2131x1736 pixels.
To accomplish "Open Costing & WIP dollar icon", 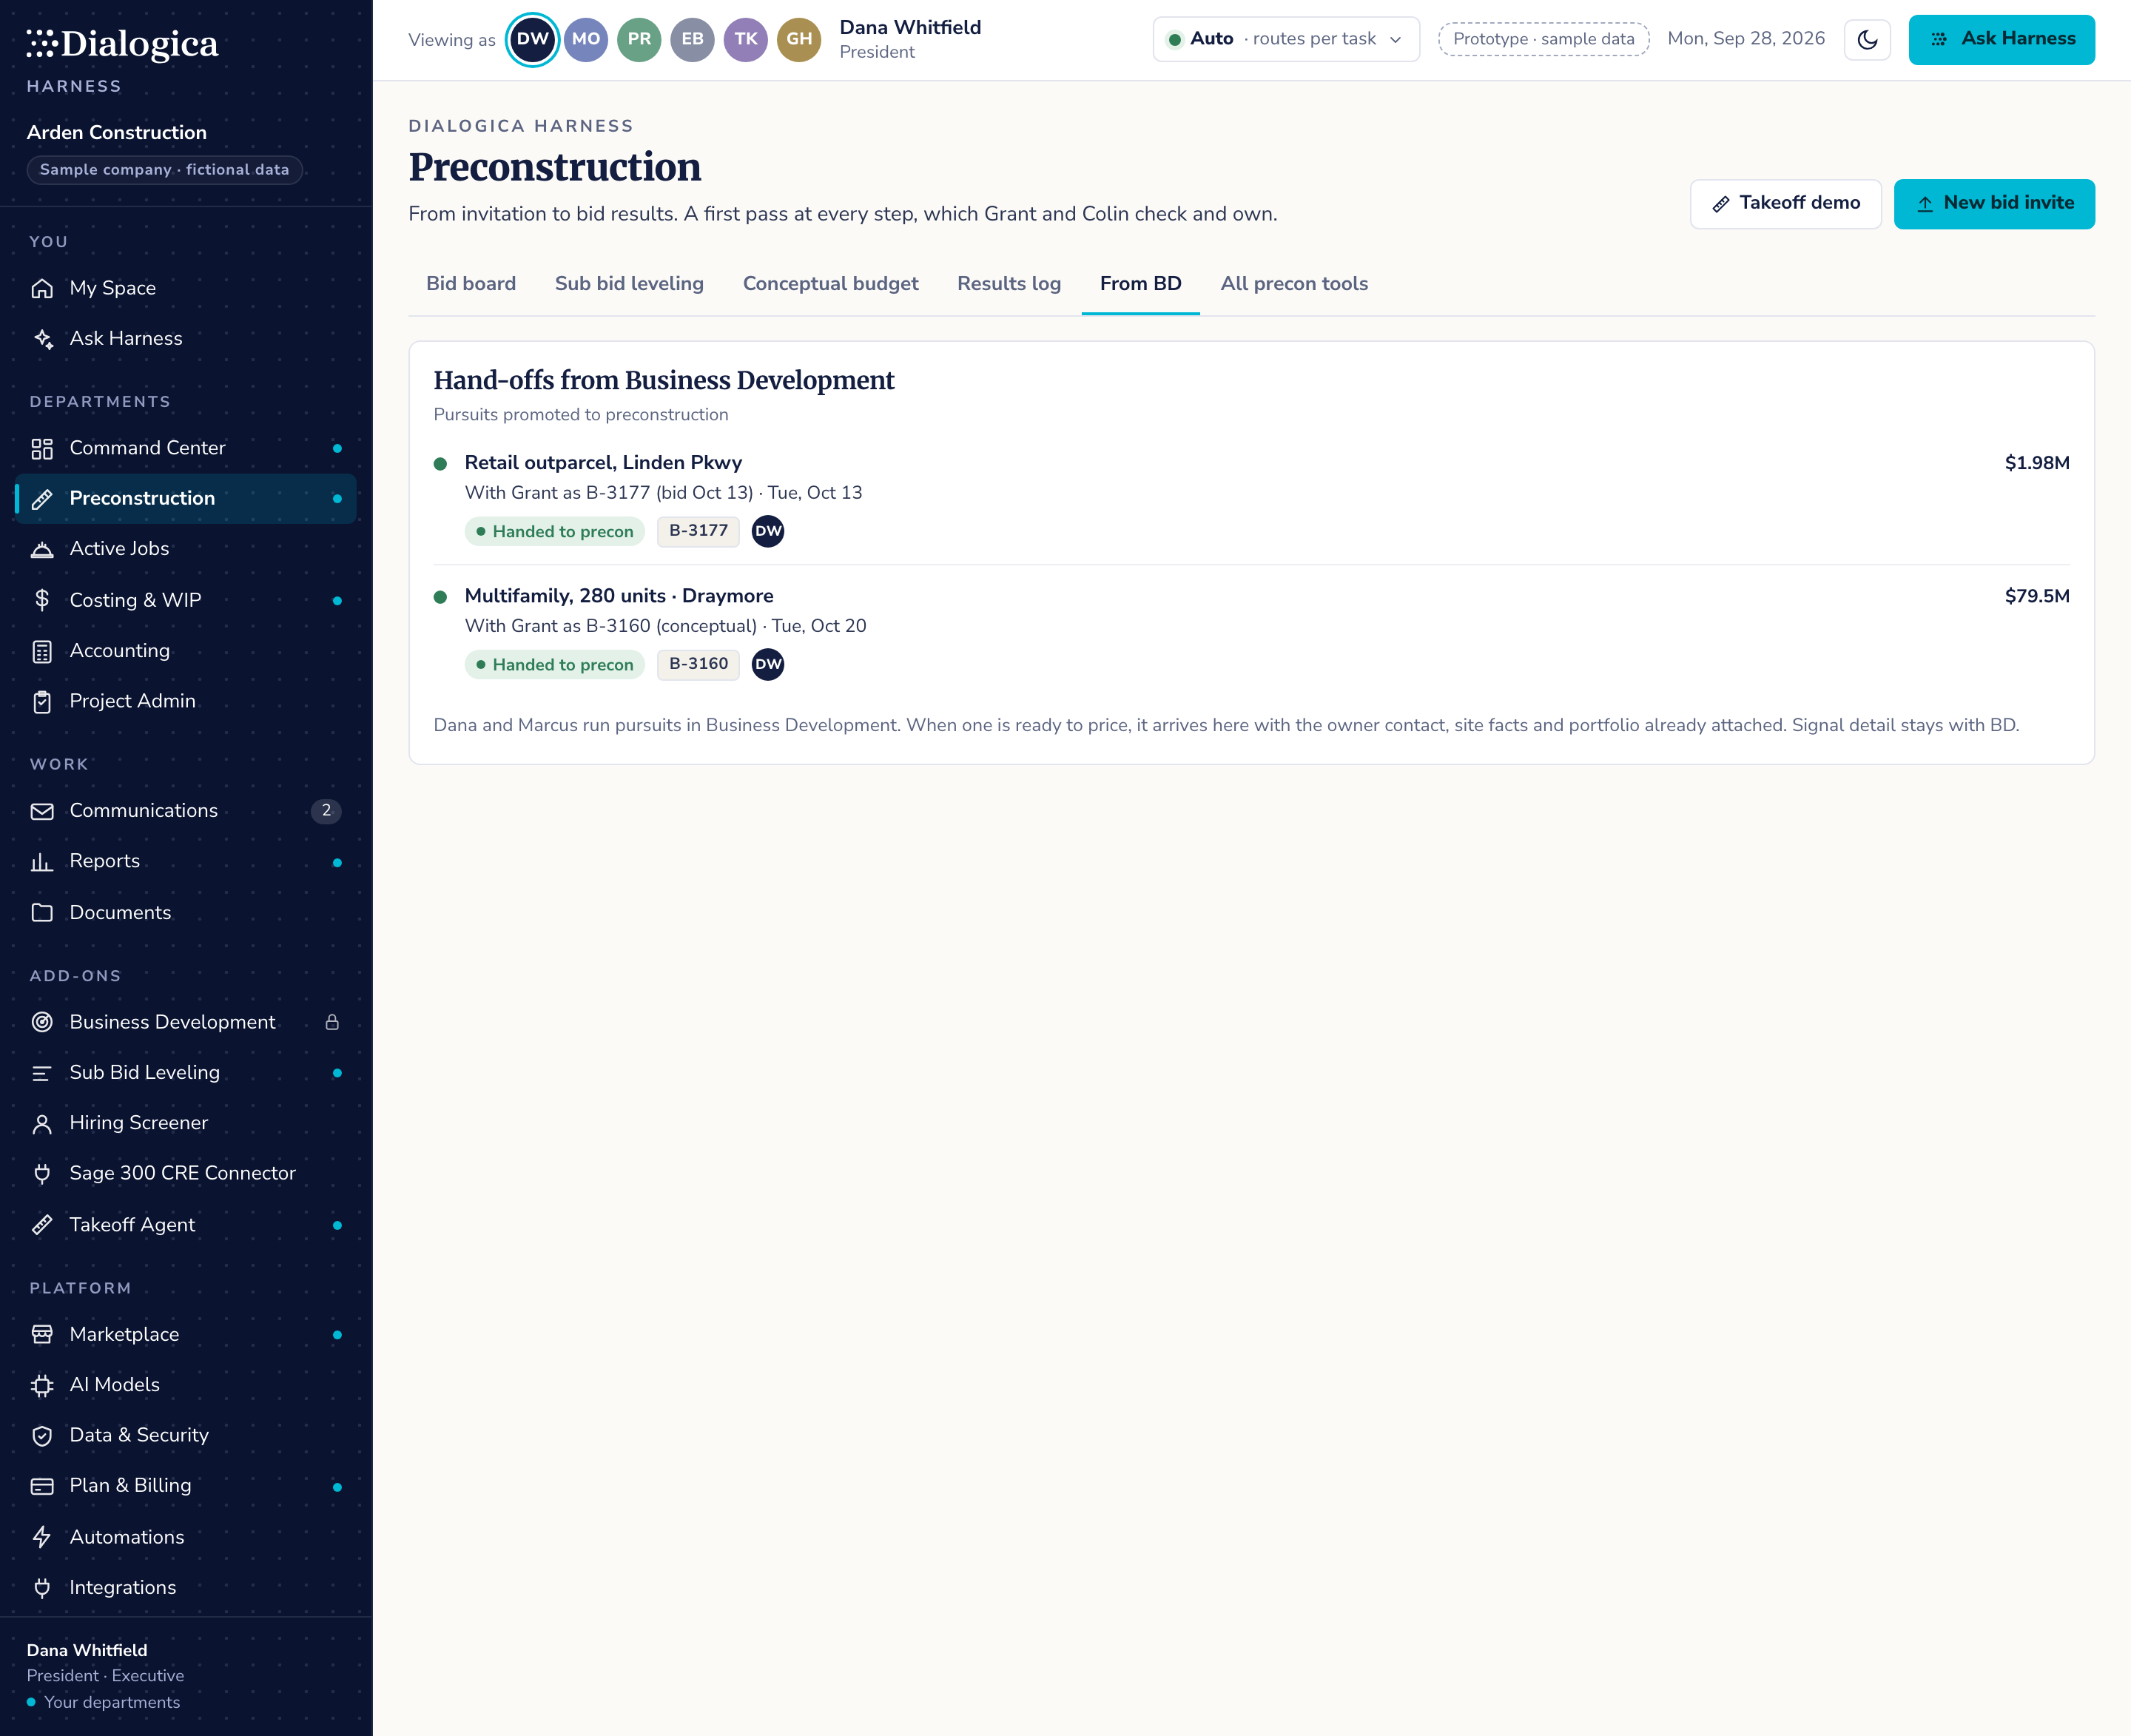I will click(42, 600).
